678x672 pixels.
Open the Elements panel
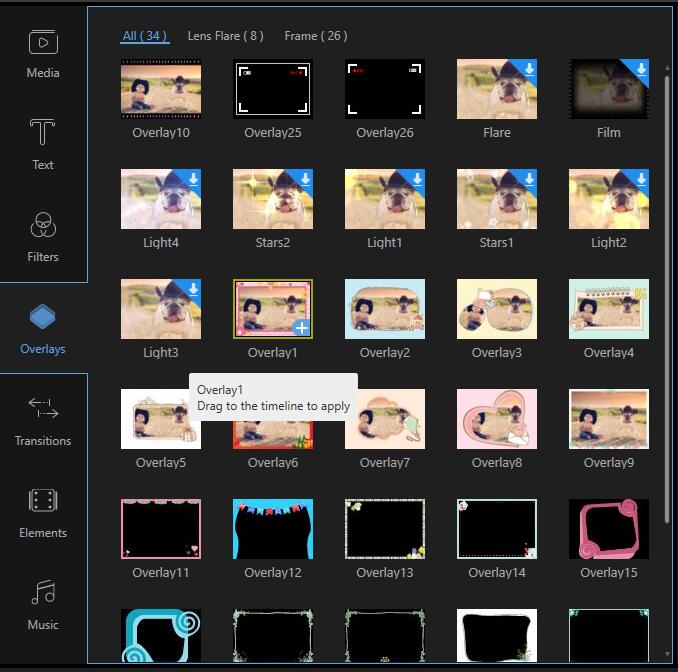[x=43, y=514]
